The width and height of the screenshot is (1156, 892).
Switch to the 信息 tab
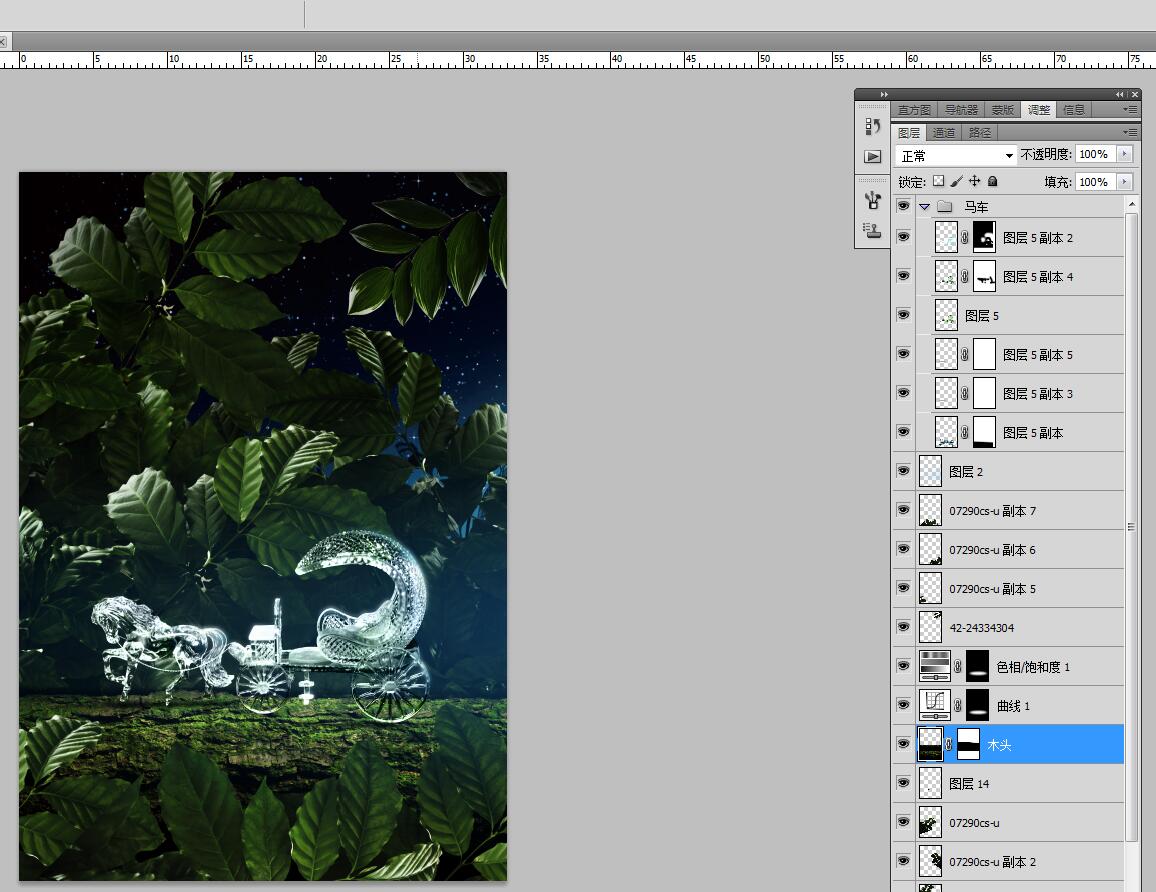(x=1073, y=110)
